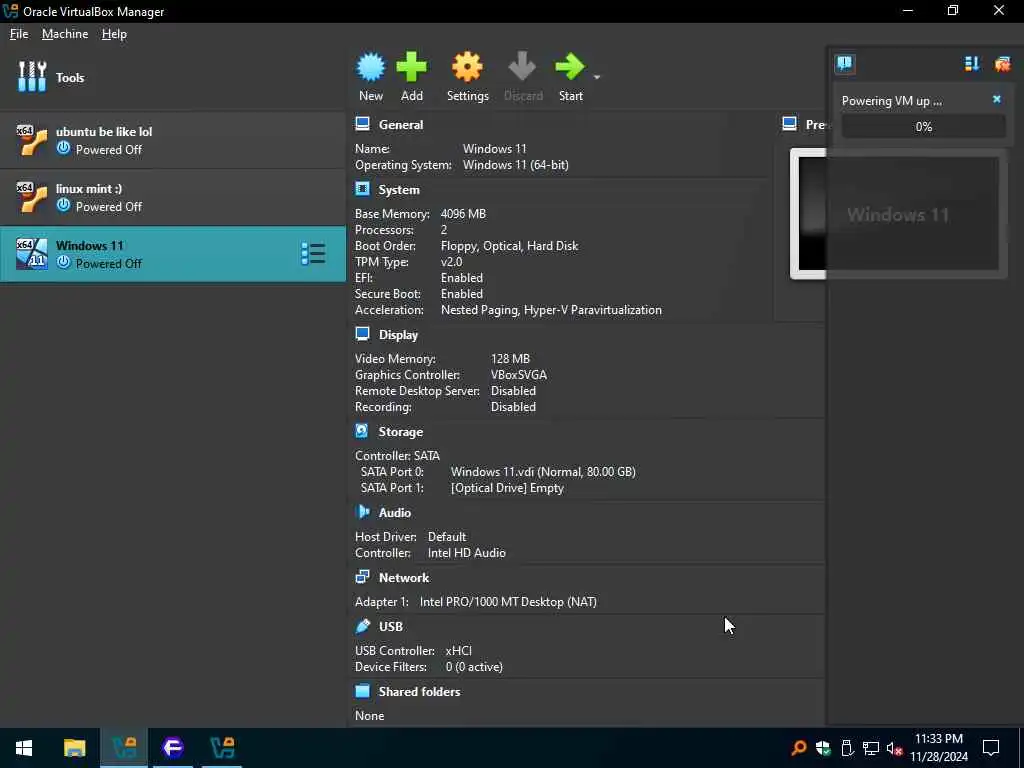
Task: Switch to first VirtualBox taskbar icon
Action: point(124,748)
